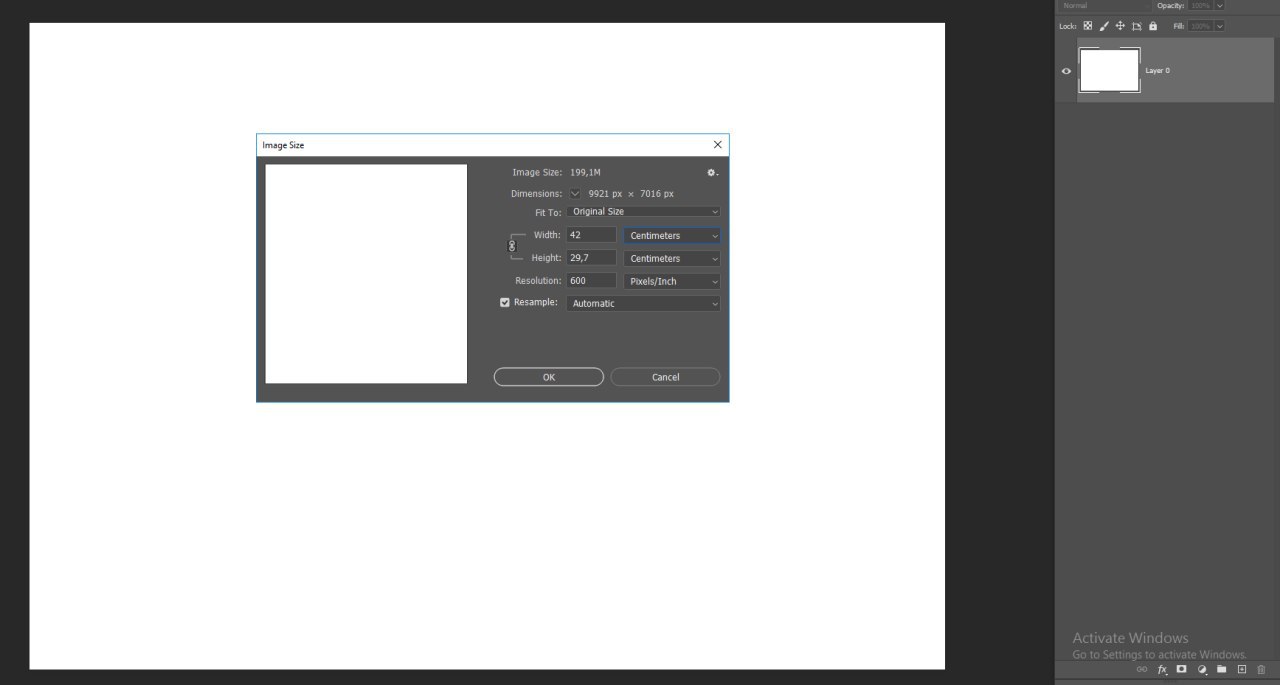The width and height of the screenshot is (1280, 685).
Task: Create a new layer
Action: (x=1242, y=669)
